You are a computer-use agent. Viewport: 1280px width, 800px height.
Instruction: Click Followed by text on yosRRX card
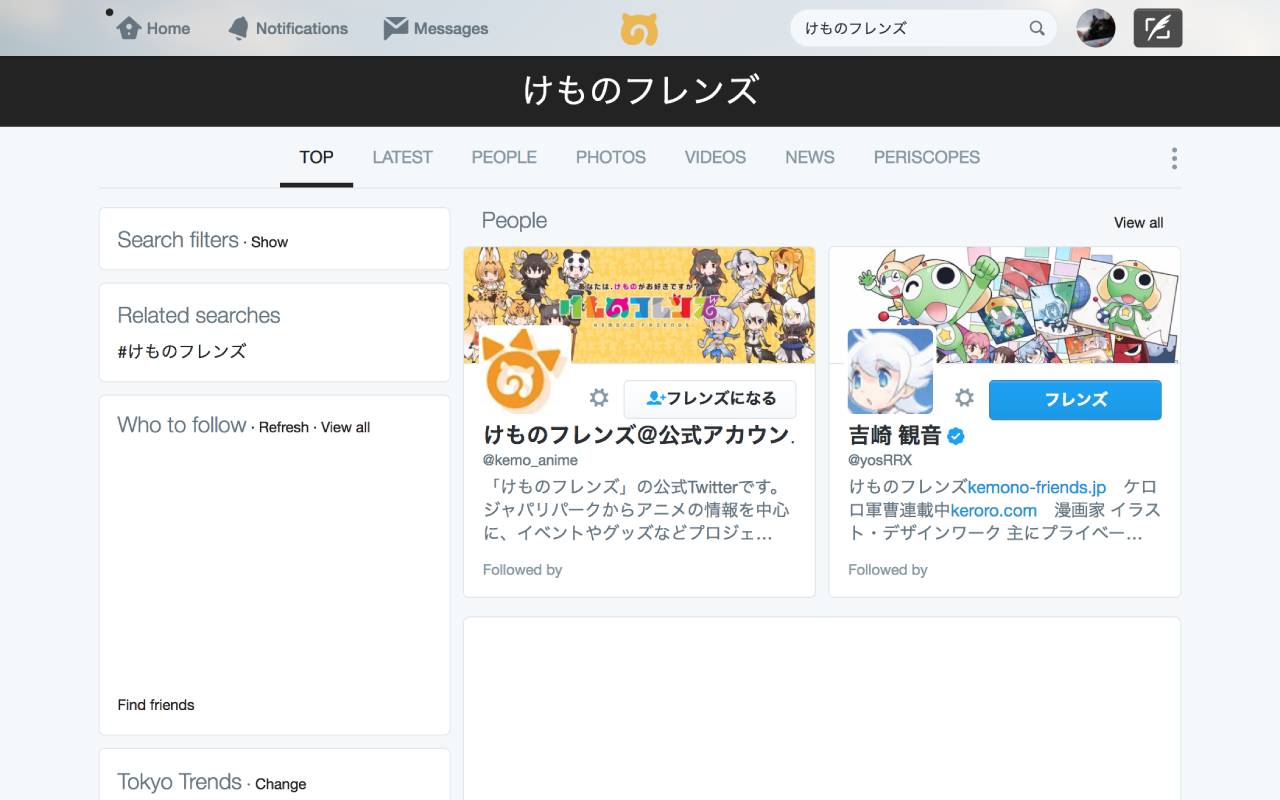[x=888, y=570]
